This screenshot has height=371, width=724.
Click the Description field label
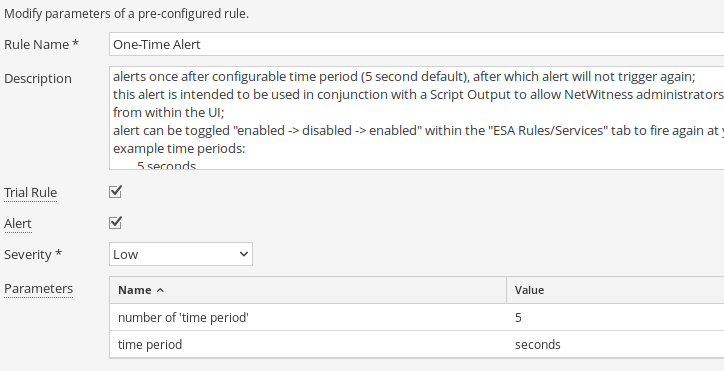point(38,79)
